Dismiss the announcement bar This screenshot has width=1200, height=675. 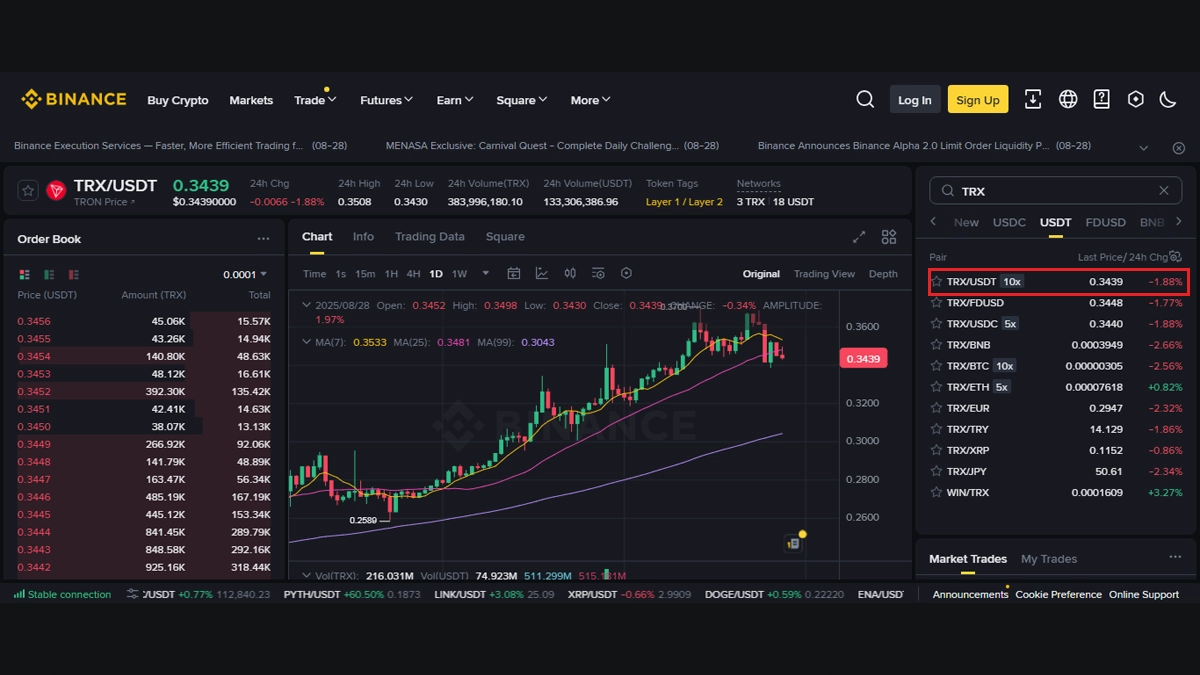click(1178, 148)
